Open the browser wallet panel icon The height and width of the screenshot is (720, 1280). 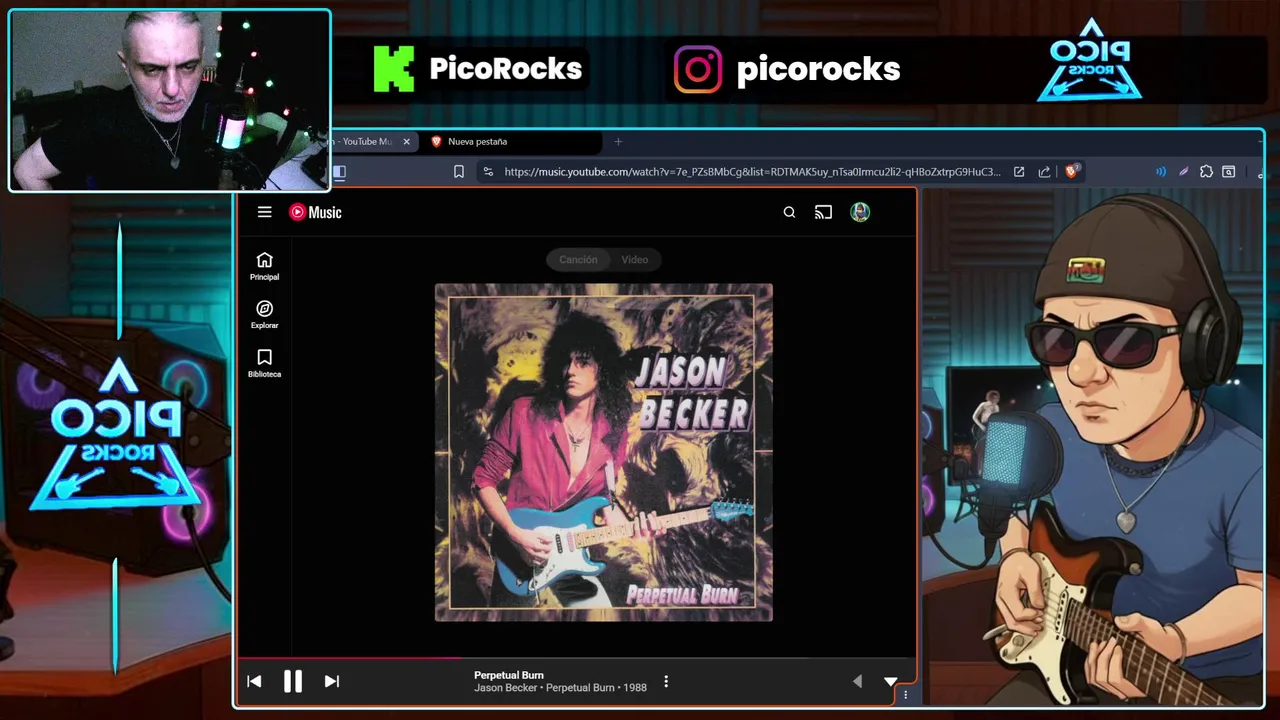pos(1229,172)
